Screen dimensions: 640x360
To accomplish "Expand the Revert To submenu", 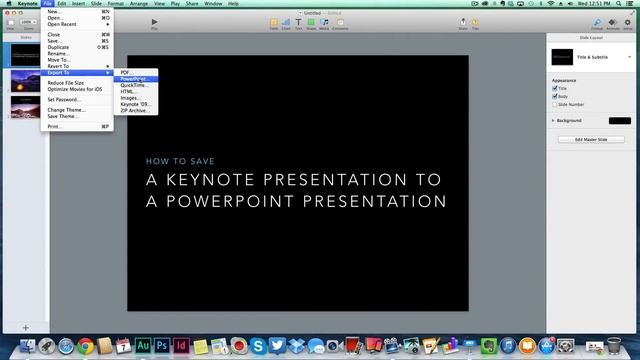I will (x=77, y=66).
